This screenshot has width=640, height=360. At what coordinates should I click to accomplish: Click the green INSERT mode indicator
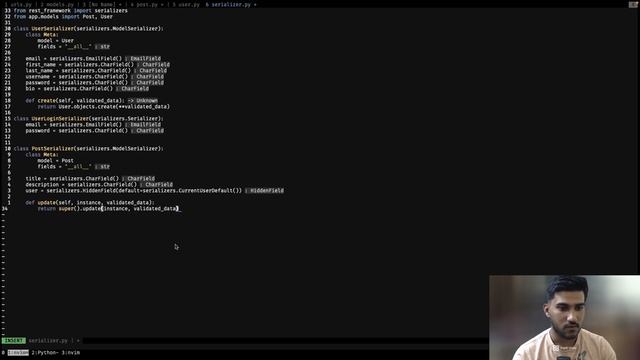pos(13,340)
